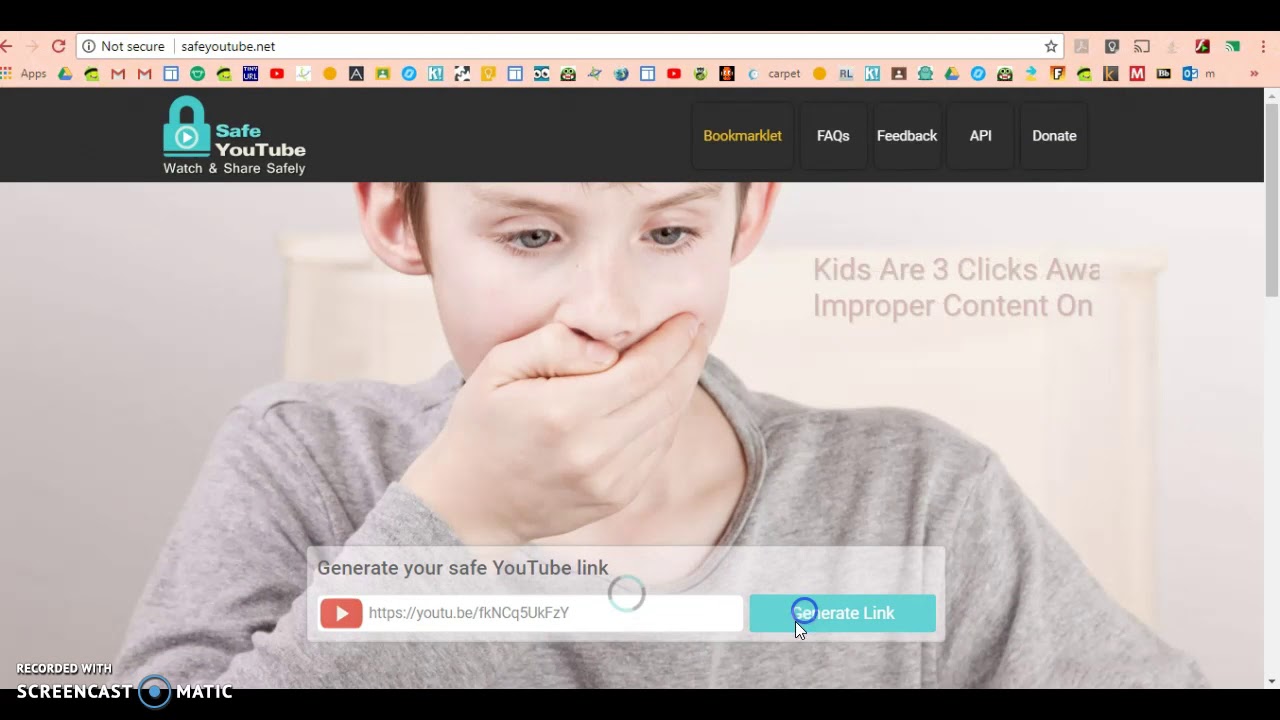The height and width of the screenshot is (720, 1280).
Task: Open the Not secure site info
Action: pyautogui.click(x=123, y=46)
